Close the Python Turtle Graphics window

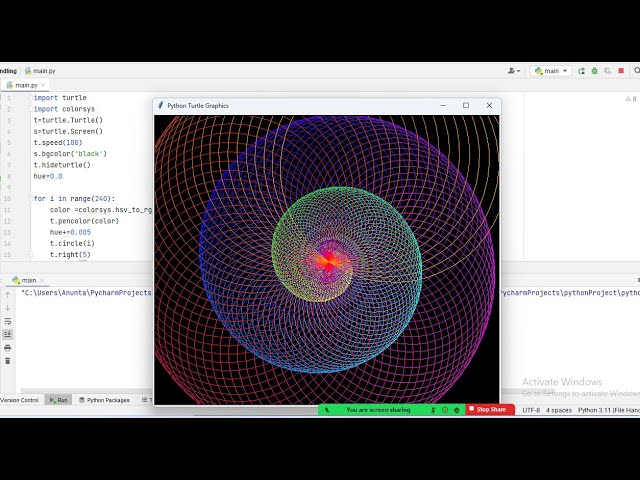click(x=489, y=105)
